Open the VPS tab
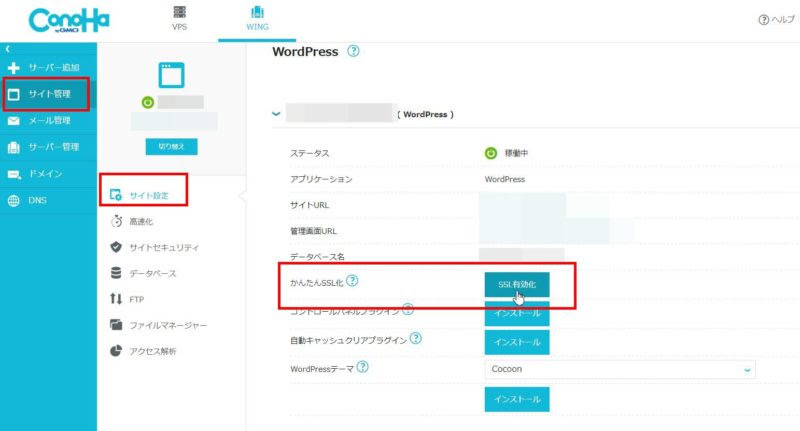The width and height of the screenshot is (800, 431). point(179,19)
